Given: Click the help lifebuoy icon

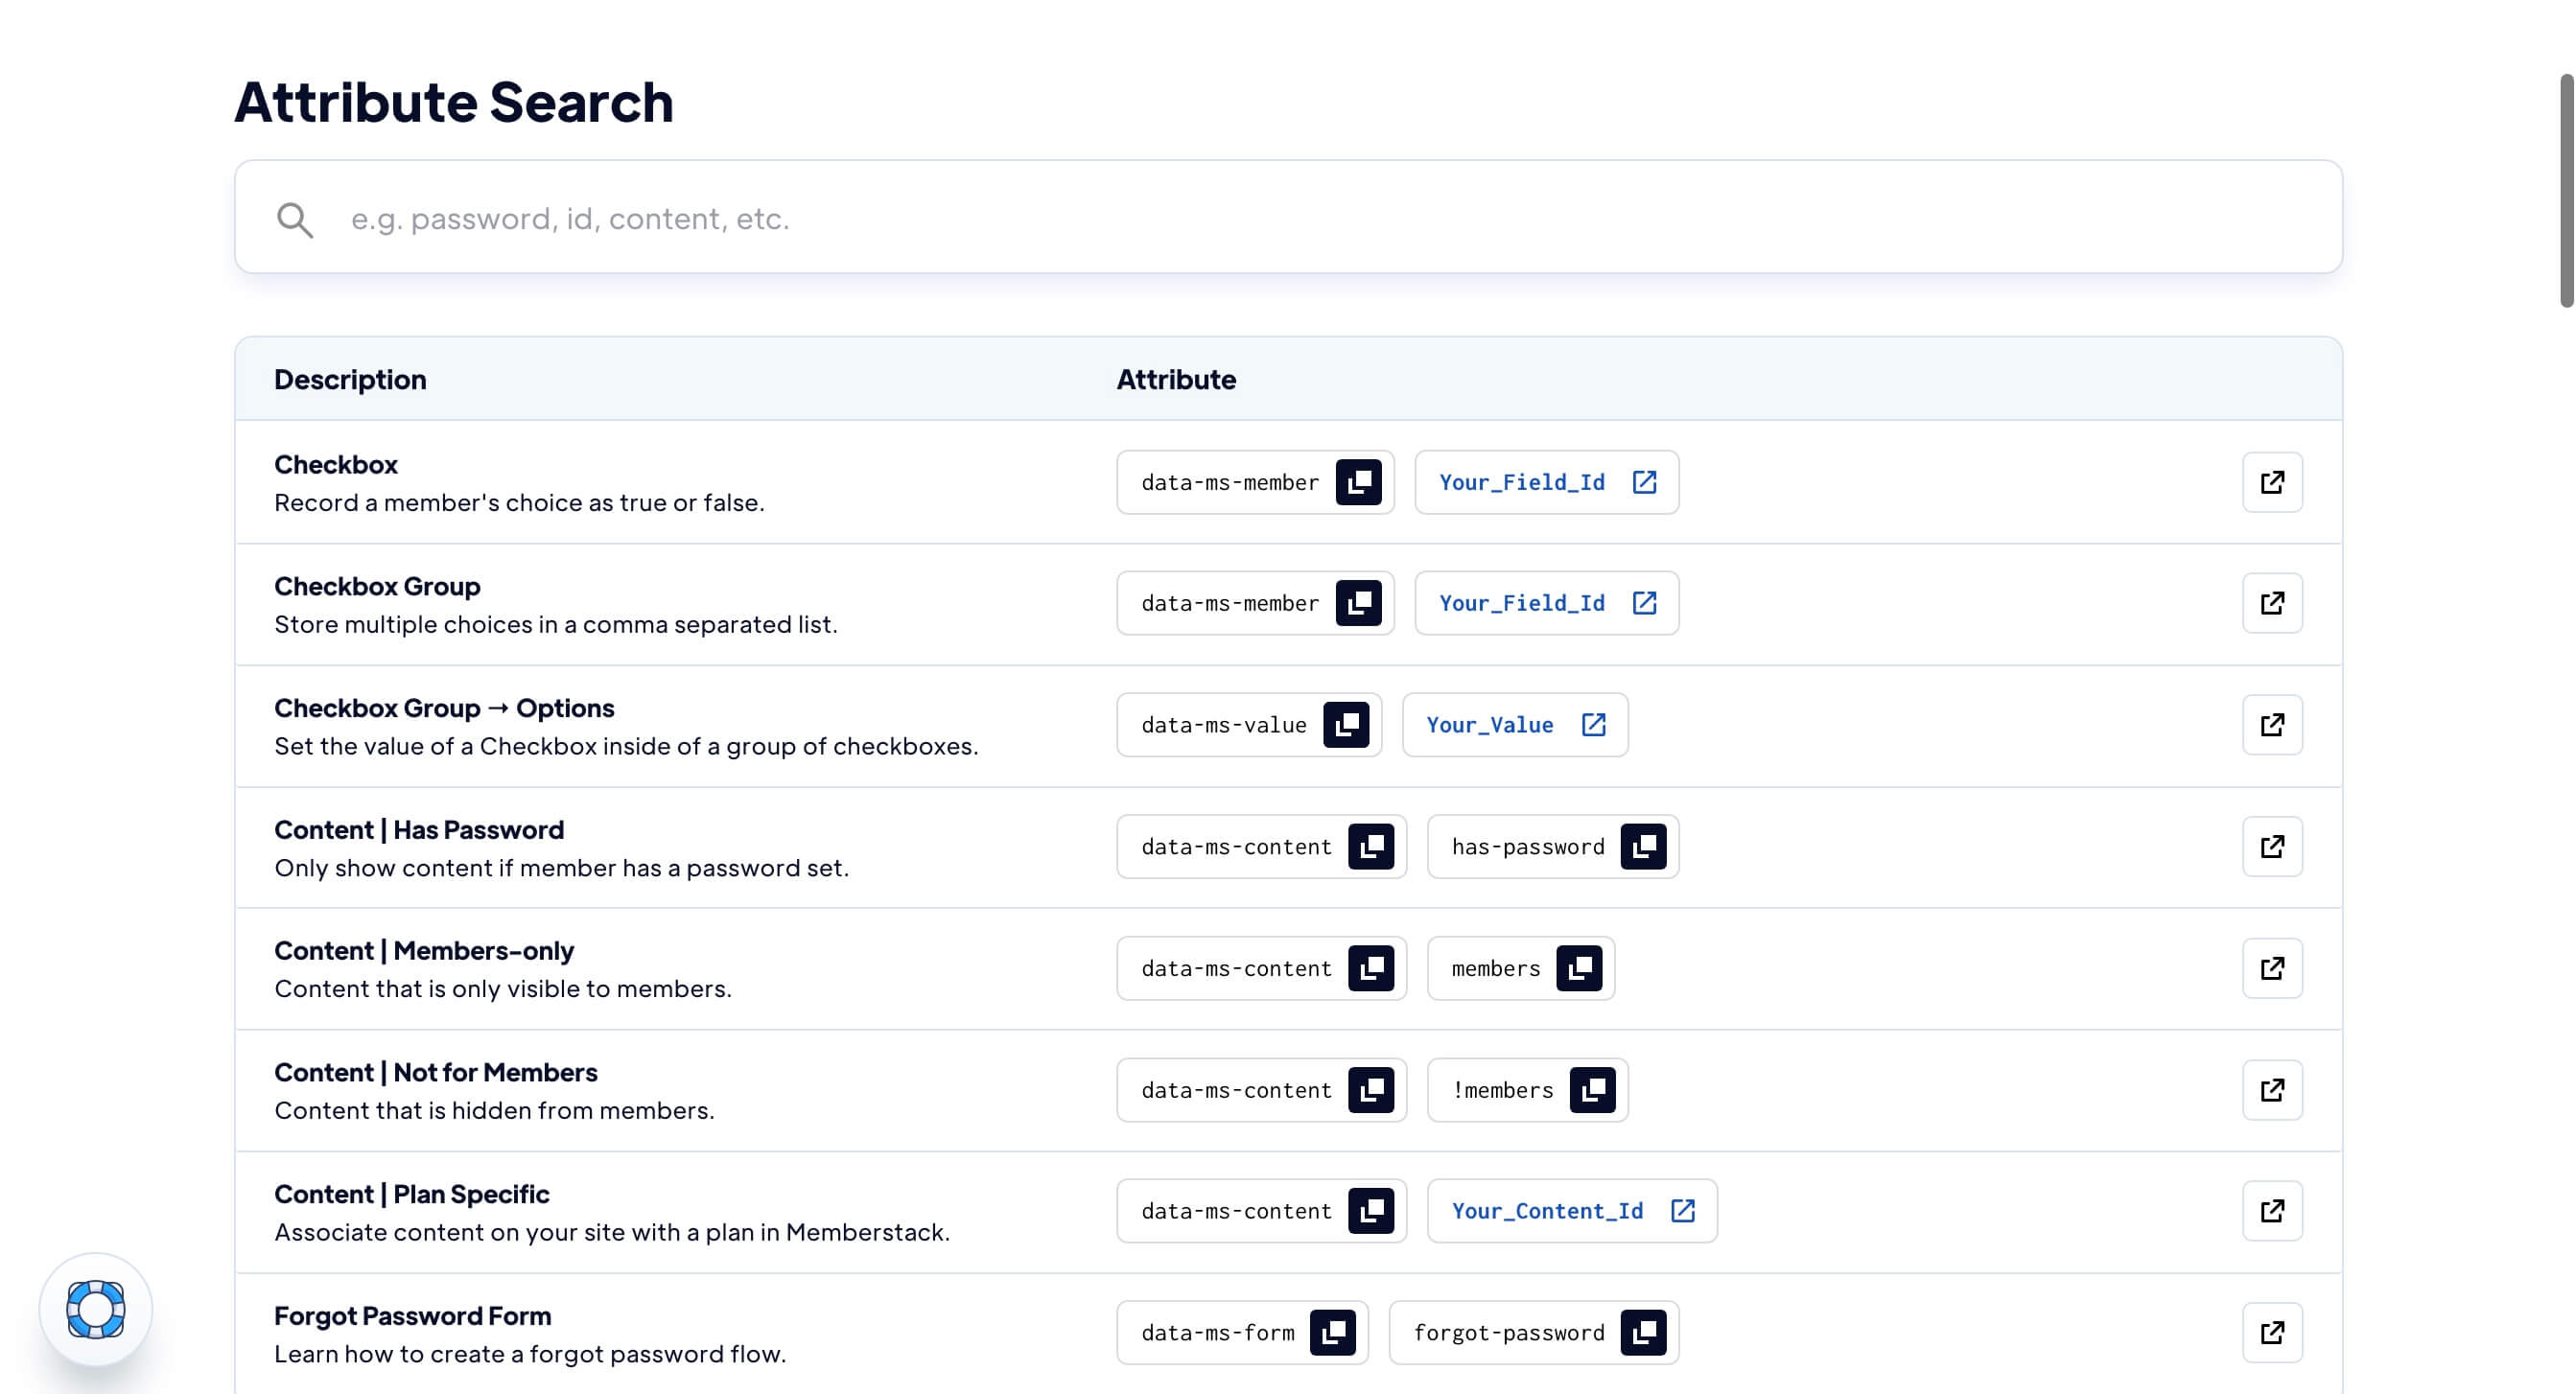Looking at the screenshot, I should point(97,1311).
